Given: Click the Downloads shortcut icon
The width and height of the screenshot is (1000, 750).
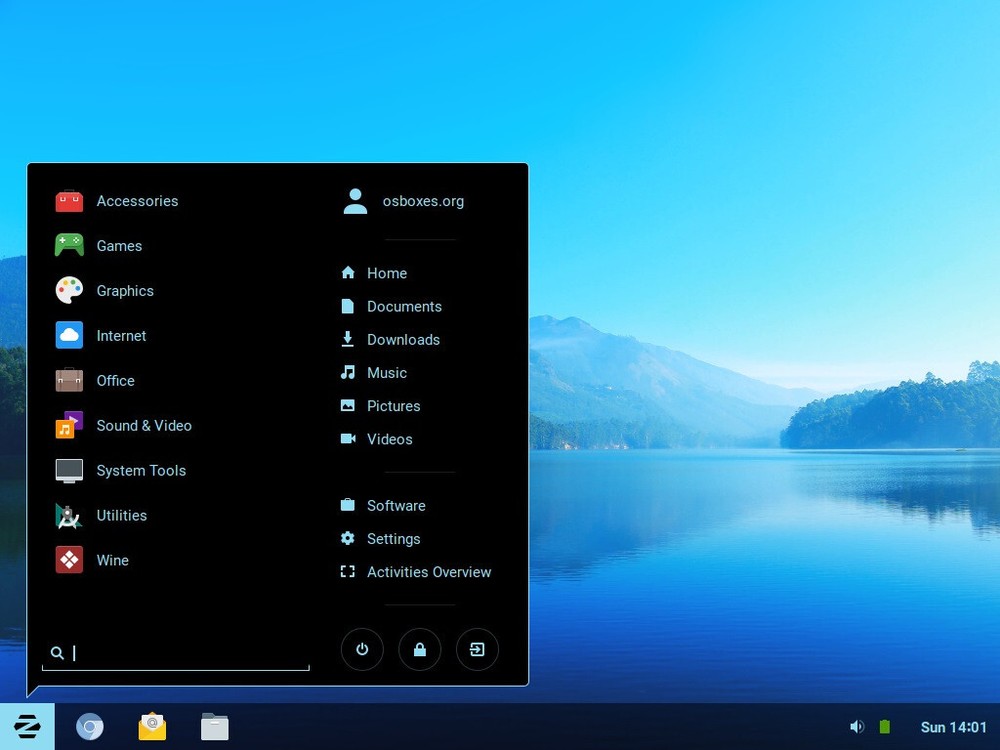Looking at the screenshot, I should 347,339.
